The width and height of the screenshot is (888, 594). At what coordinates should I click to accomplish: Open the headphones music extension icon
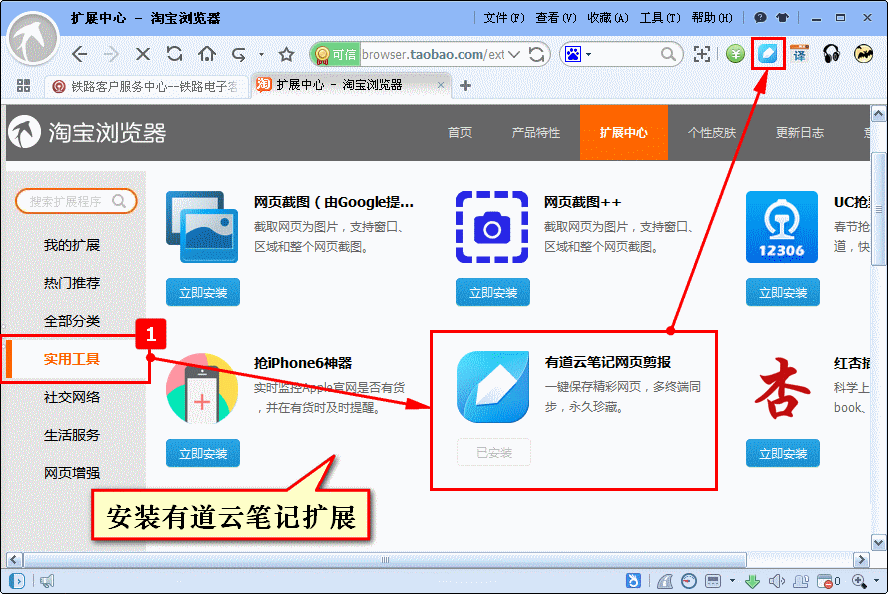click(831, 54)
